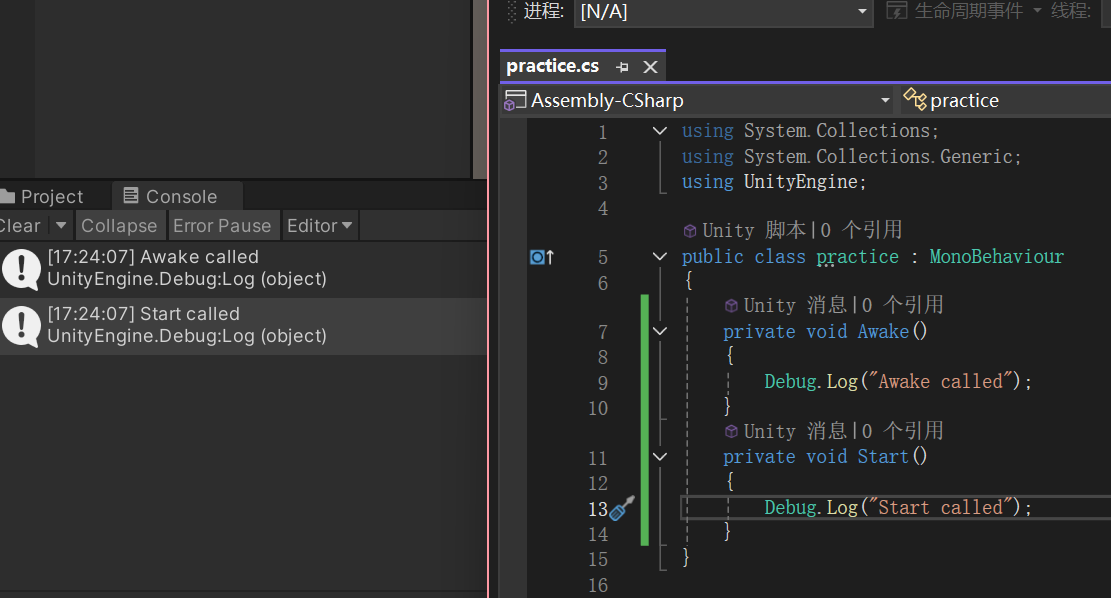Click the screwdriver icon next to line 13

[x=621, y=510]
